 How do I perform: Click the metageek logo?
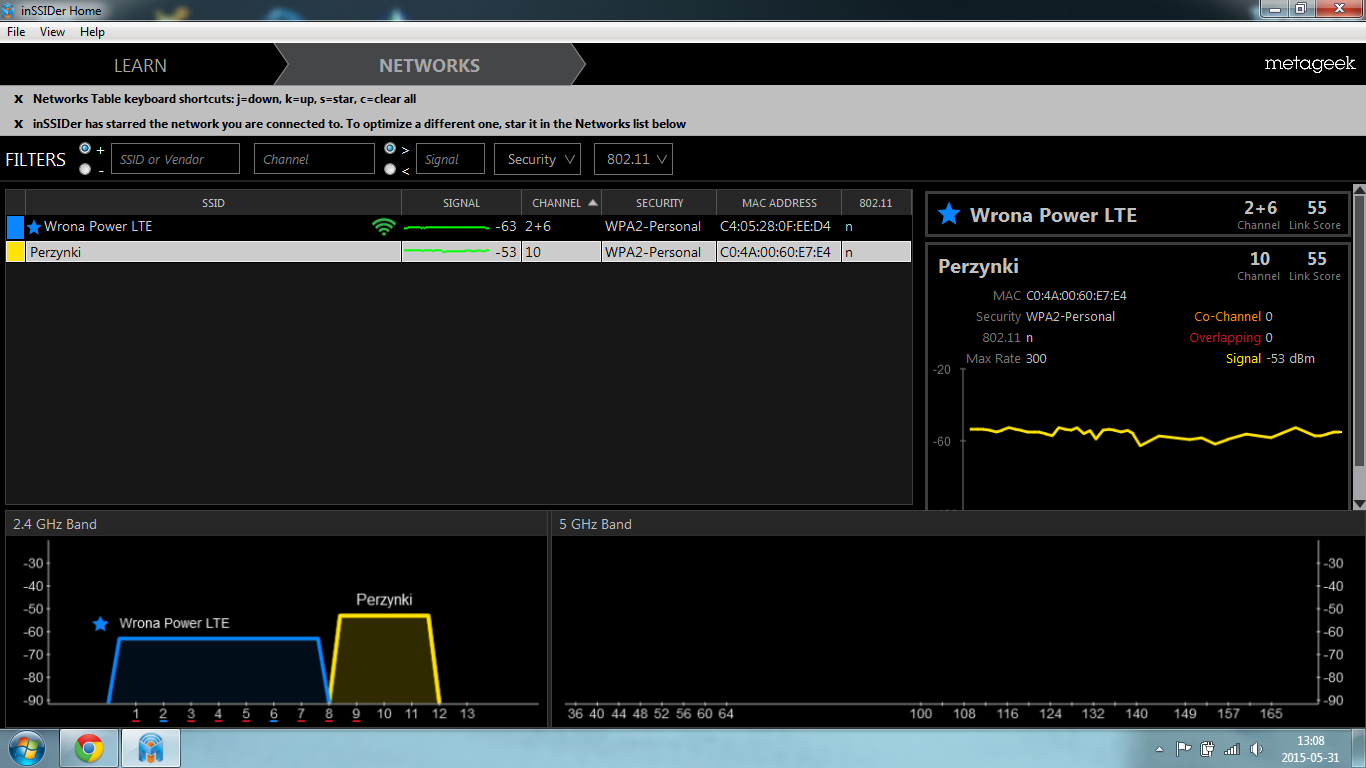coord(1309,64)
